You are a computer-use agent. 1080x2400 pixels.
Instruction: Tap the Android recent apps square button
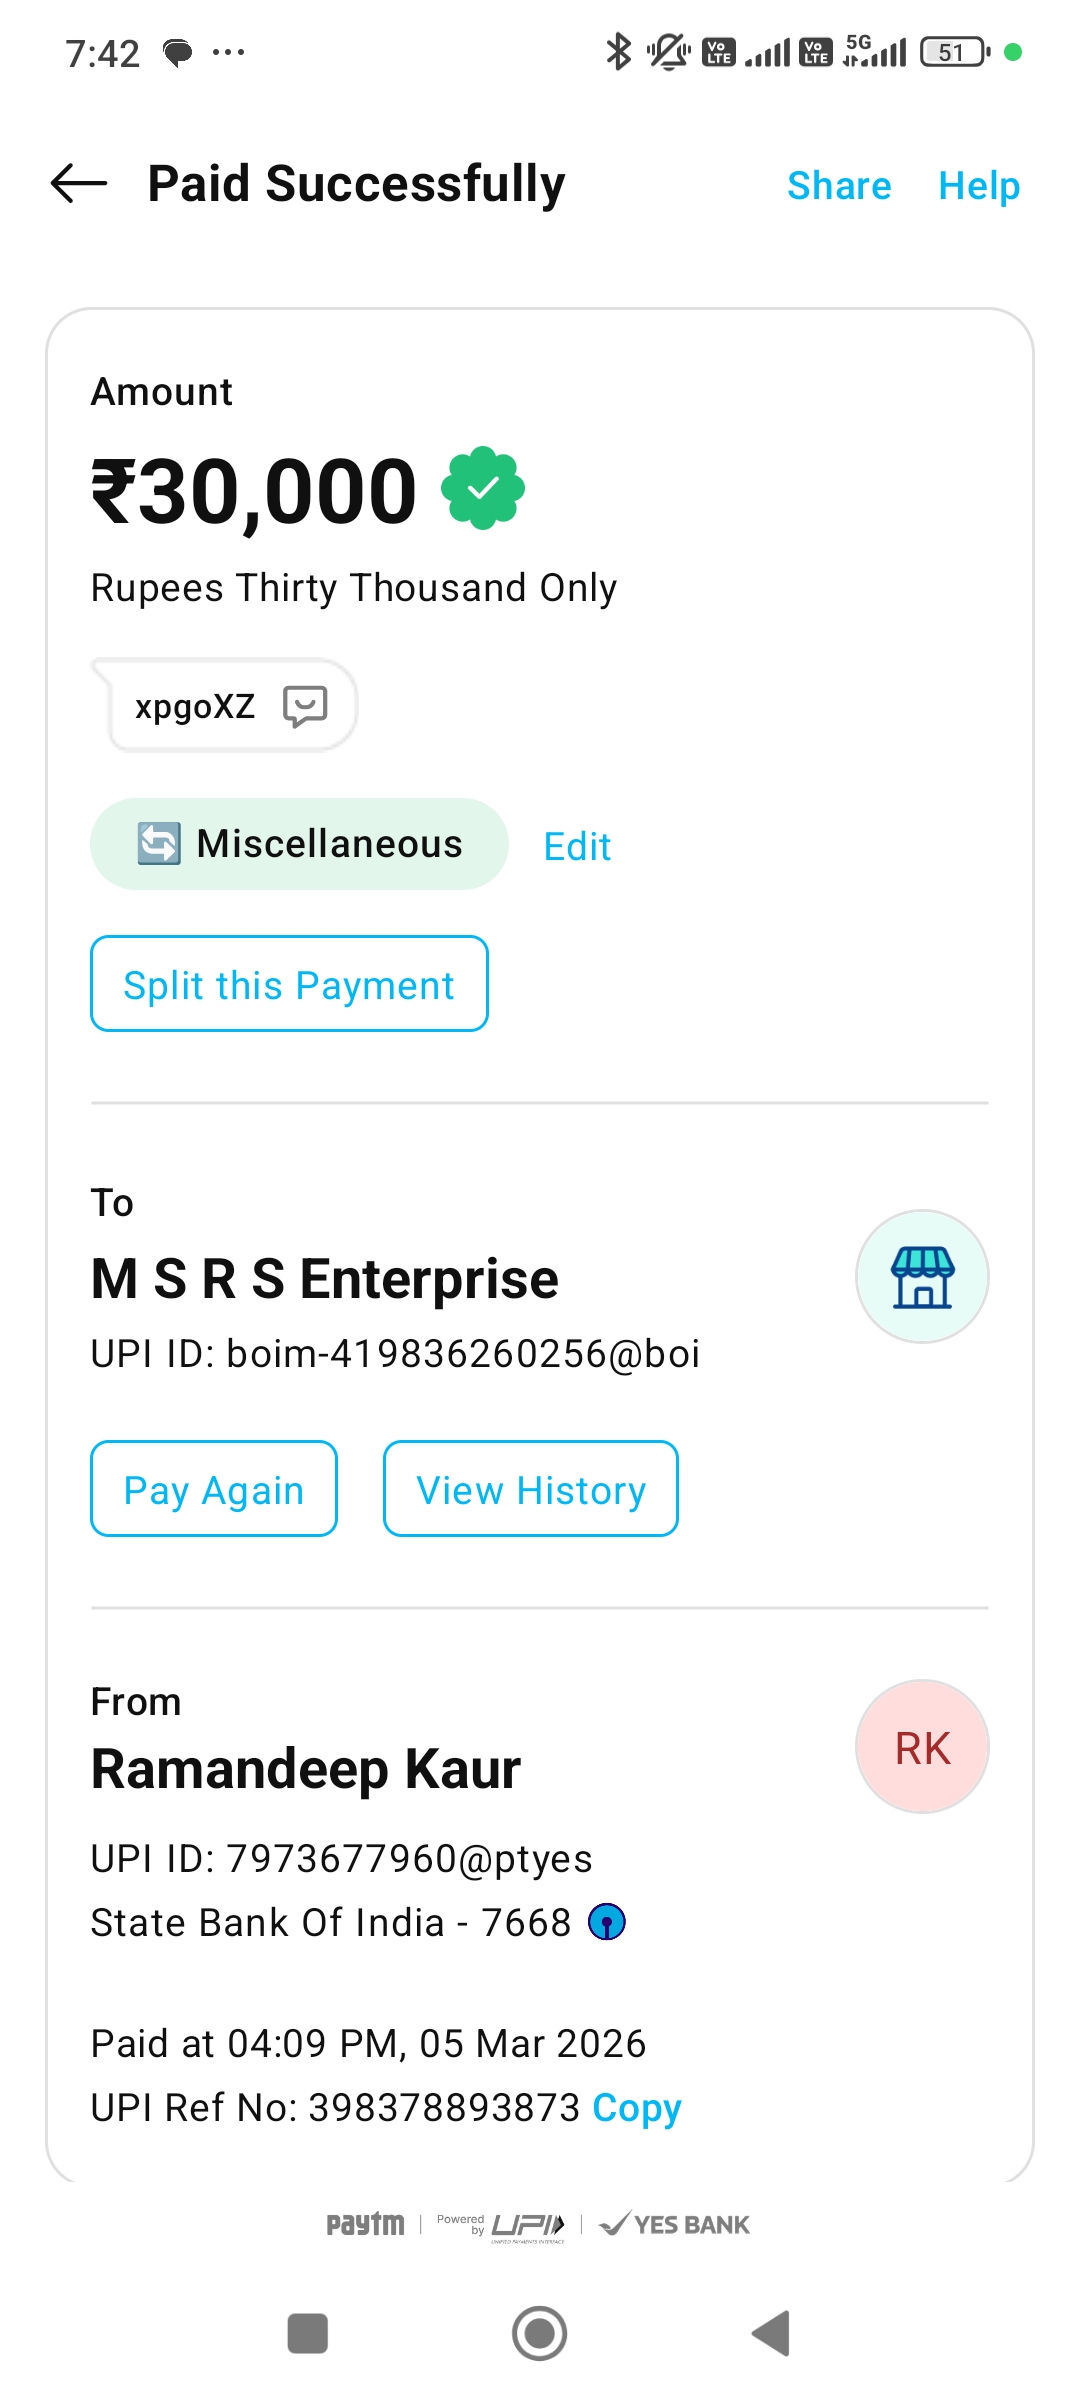pos(307,2333)
